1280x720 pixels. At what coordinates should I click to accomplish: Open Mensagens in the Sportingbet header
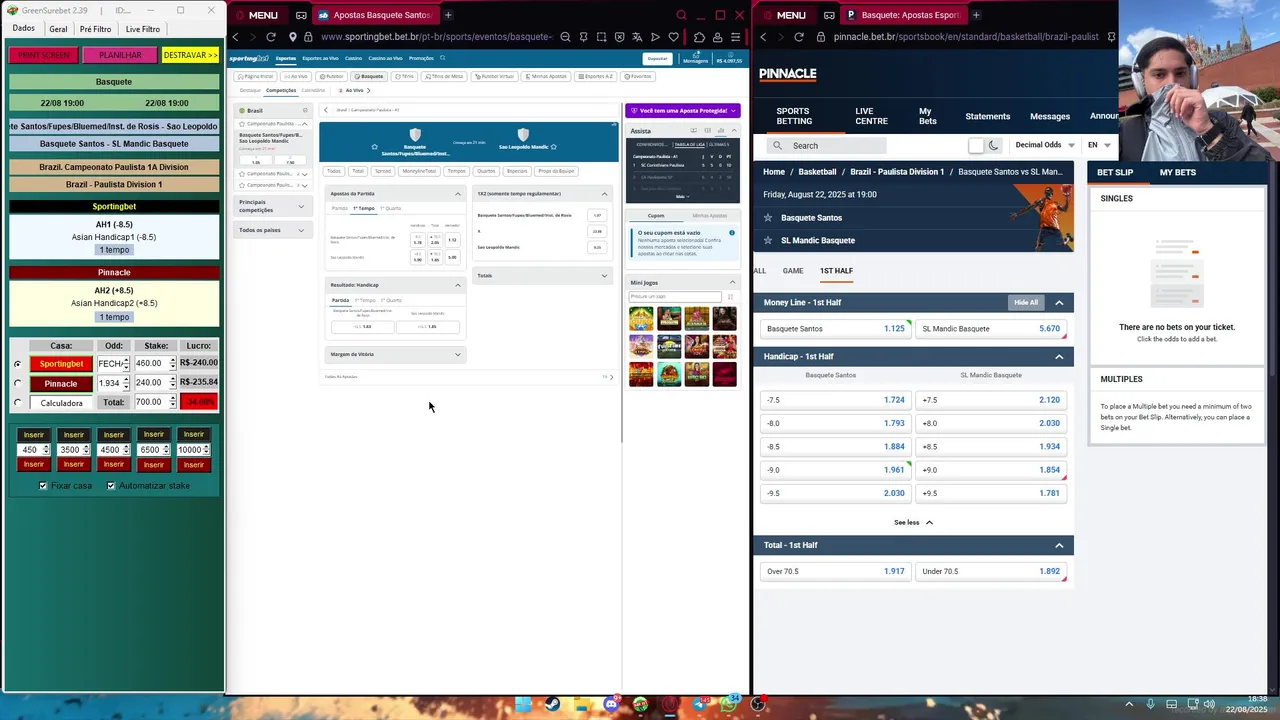coord(695,60)
